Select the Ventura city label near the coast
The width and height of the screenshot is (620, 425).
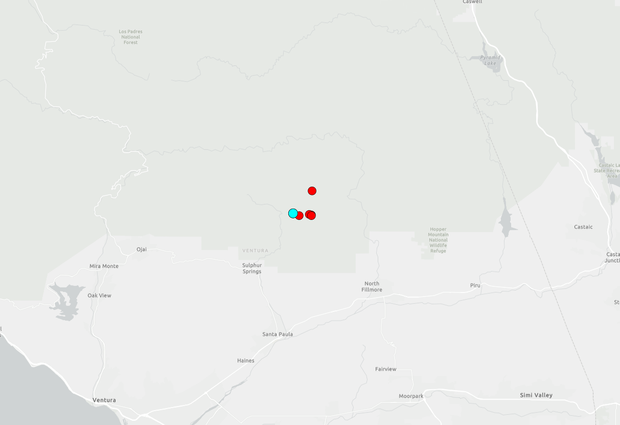click(x=104, y=400)
